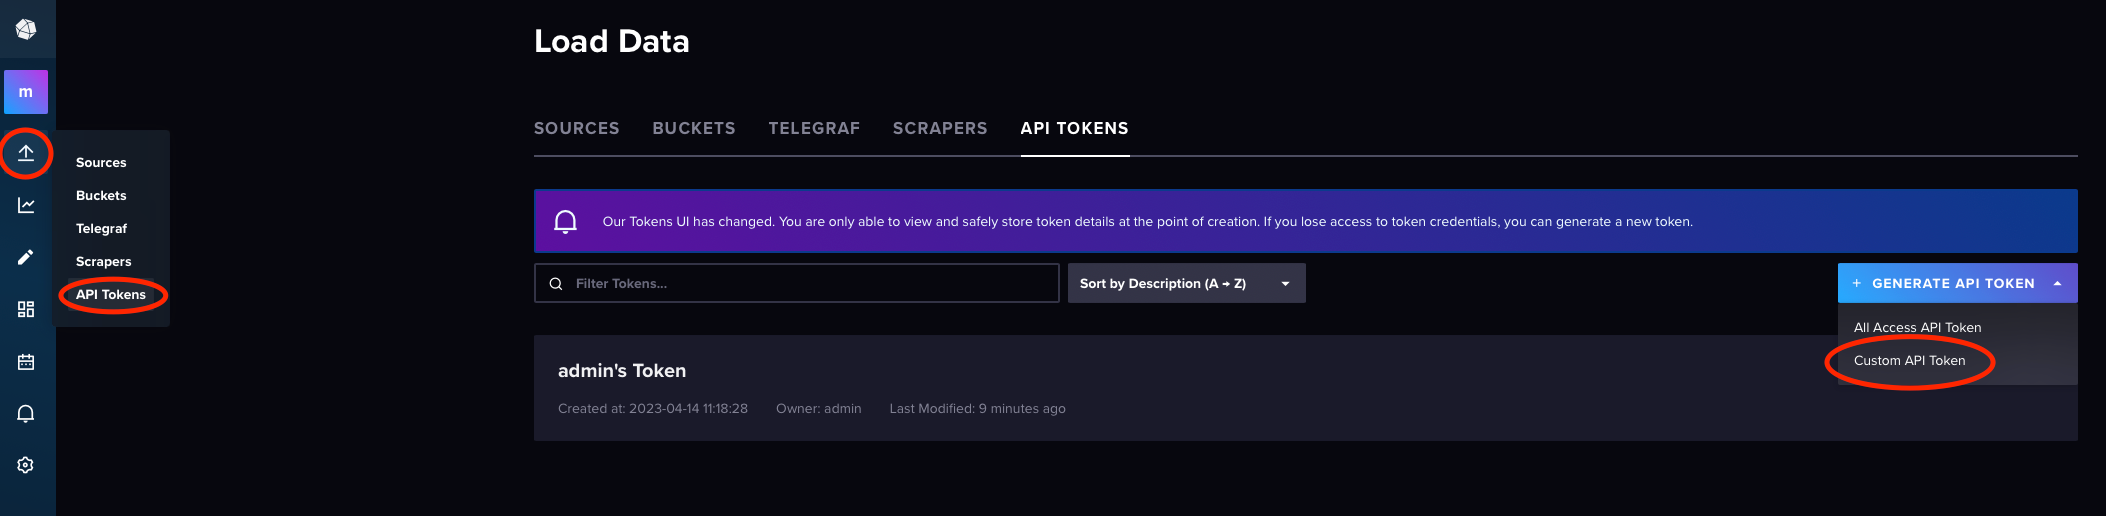
Task: Open Tasks calendar icon in sidebar
Action: point(26,361)
